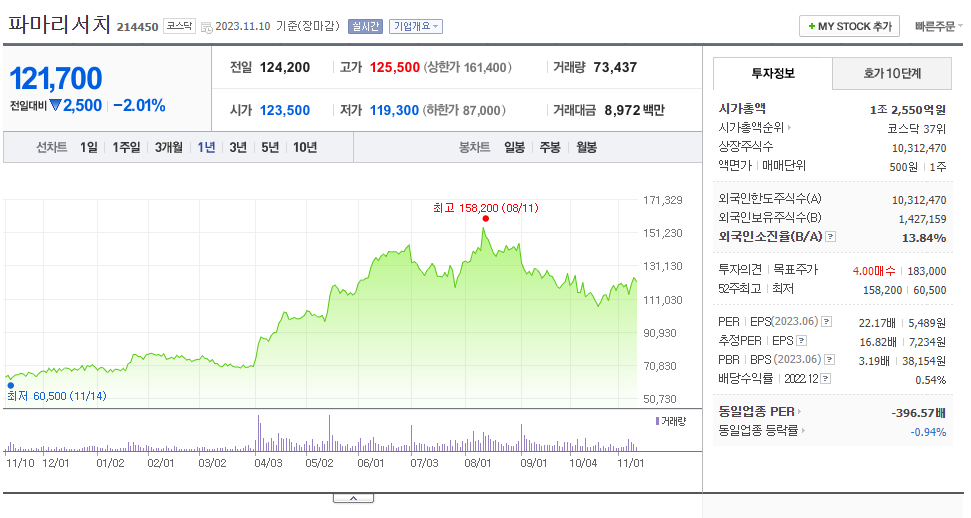Viewport: 971px width, 518px height.
Task: Open the 기업개요 dropdown
Action: point(416,27)
